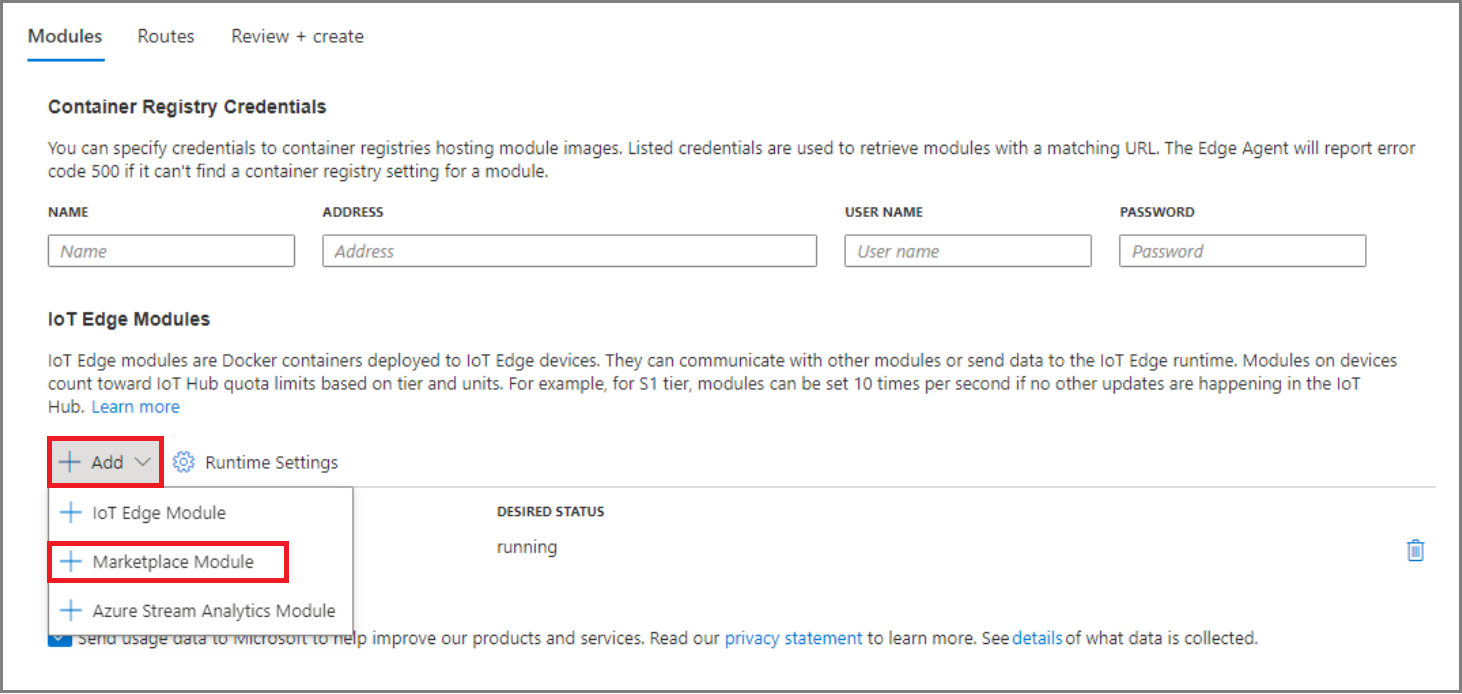Click the plus icon beside Azure Stream Analytics Module

[70, 610]
